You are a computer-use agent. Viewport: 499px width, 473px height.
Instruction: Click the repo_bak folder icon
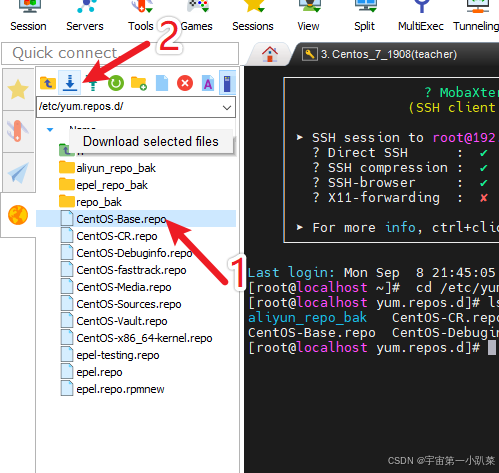point(67,201)
